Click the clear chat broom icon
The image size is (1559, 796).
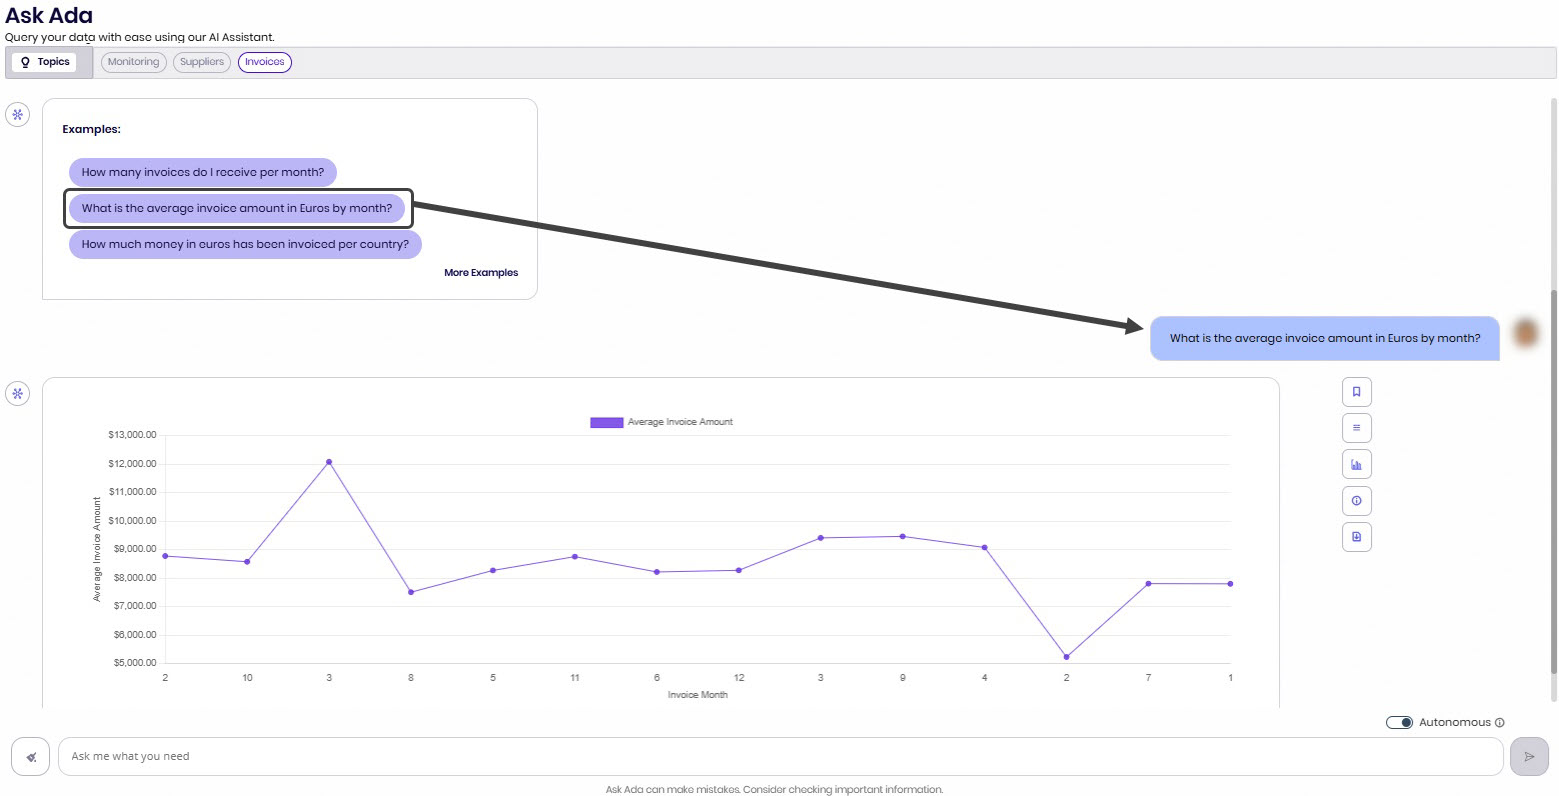(x=31, y=757)
